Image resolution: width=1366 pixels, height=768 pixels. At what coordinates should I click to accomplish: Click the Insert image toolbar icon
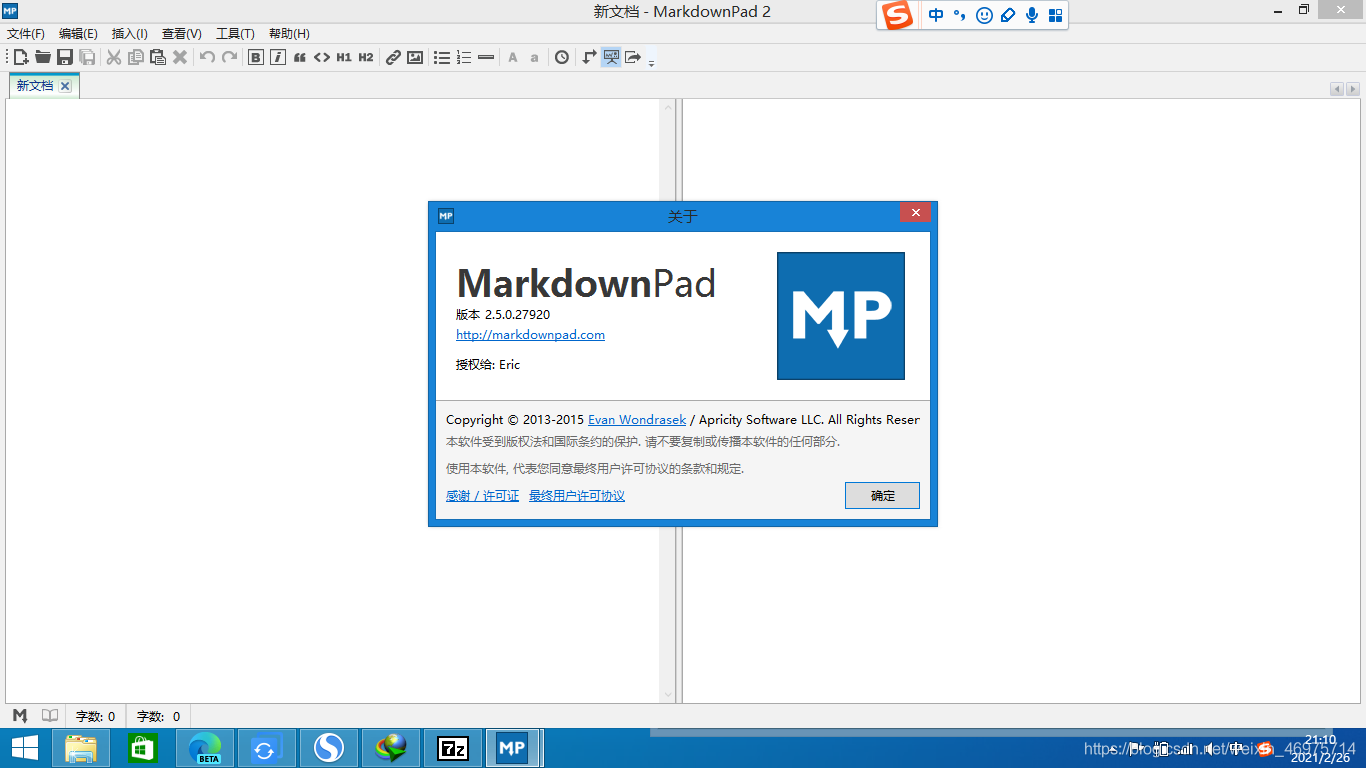pyautogui.click(x=415, y=57)
